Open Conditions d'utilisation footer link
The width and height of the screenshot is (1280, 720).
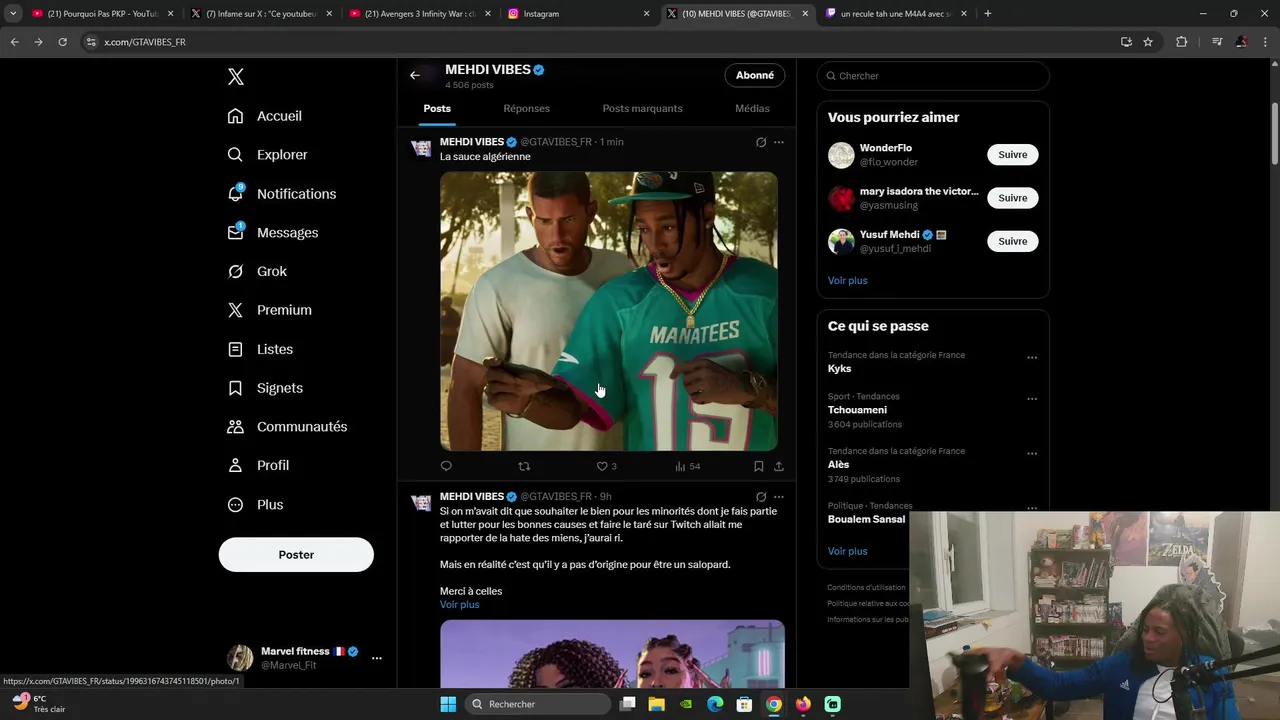point(866,588)
